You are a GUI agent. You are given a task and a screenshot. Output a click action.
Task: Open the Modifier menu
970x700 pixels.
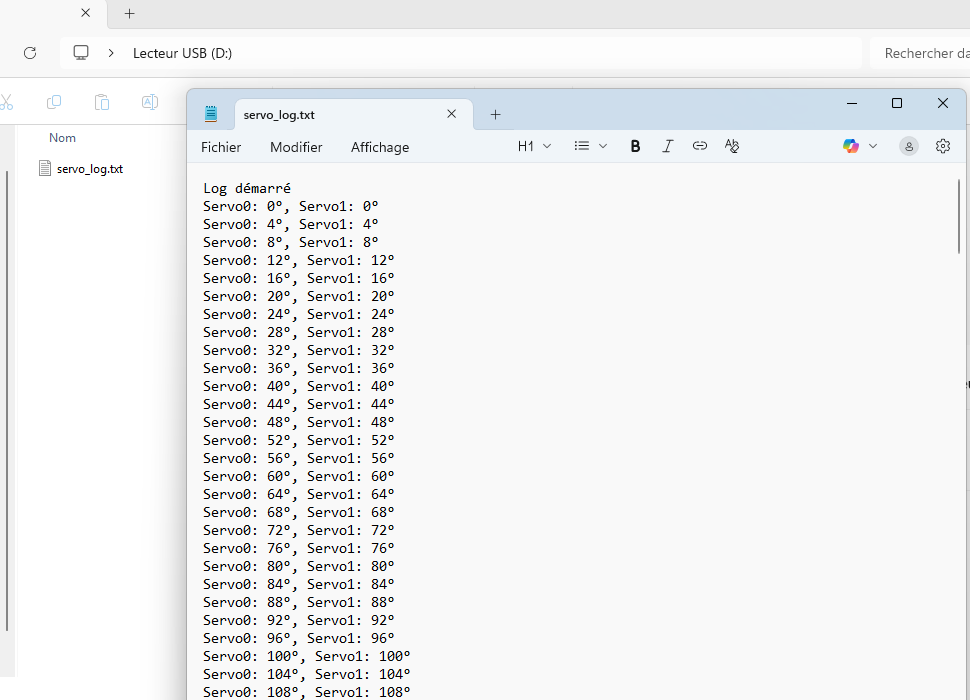[296, 147]
